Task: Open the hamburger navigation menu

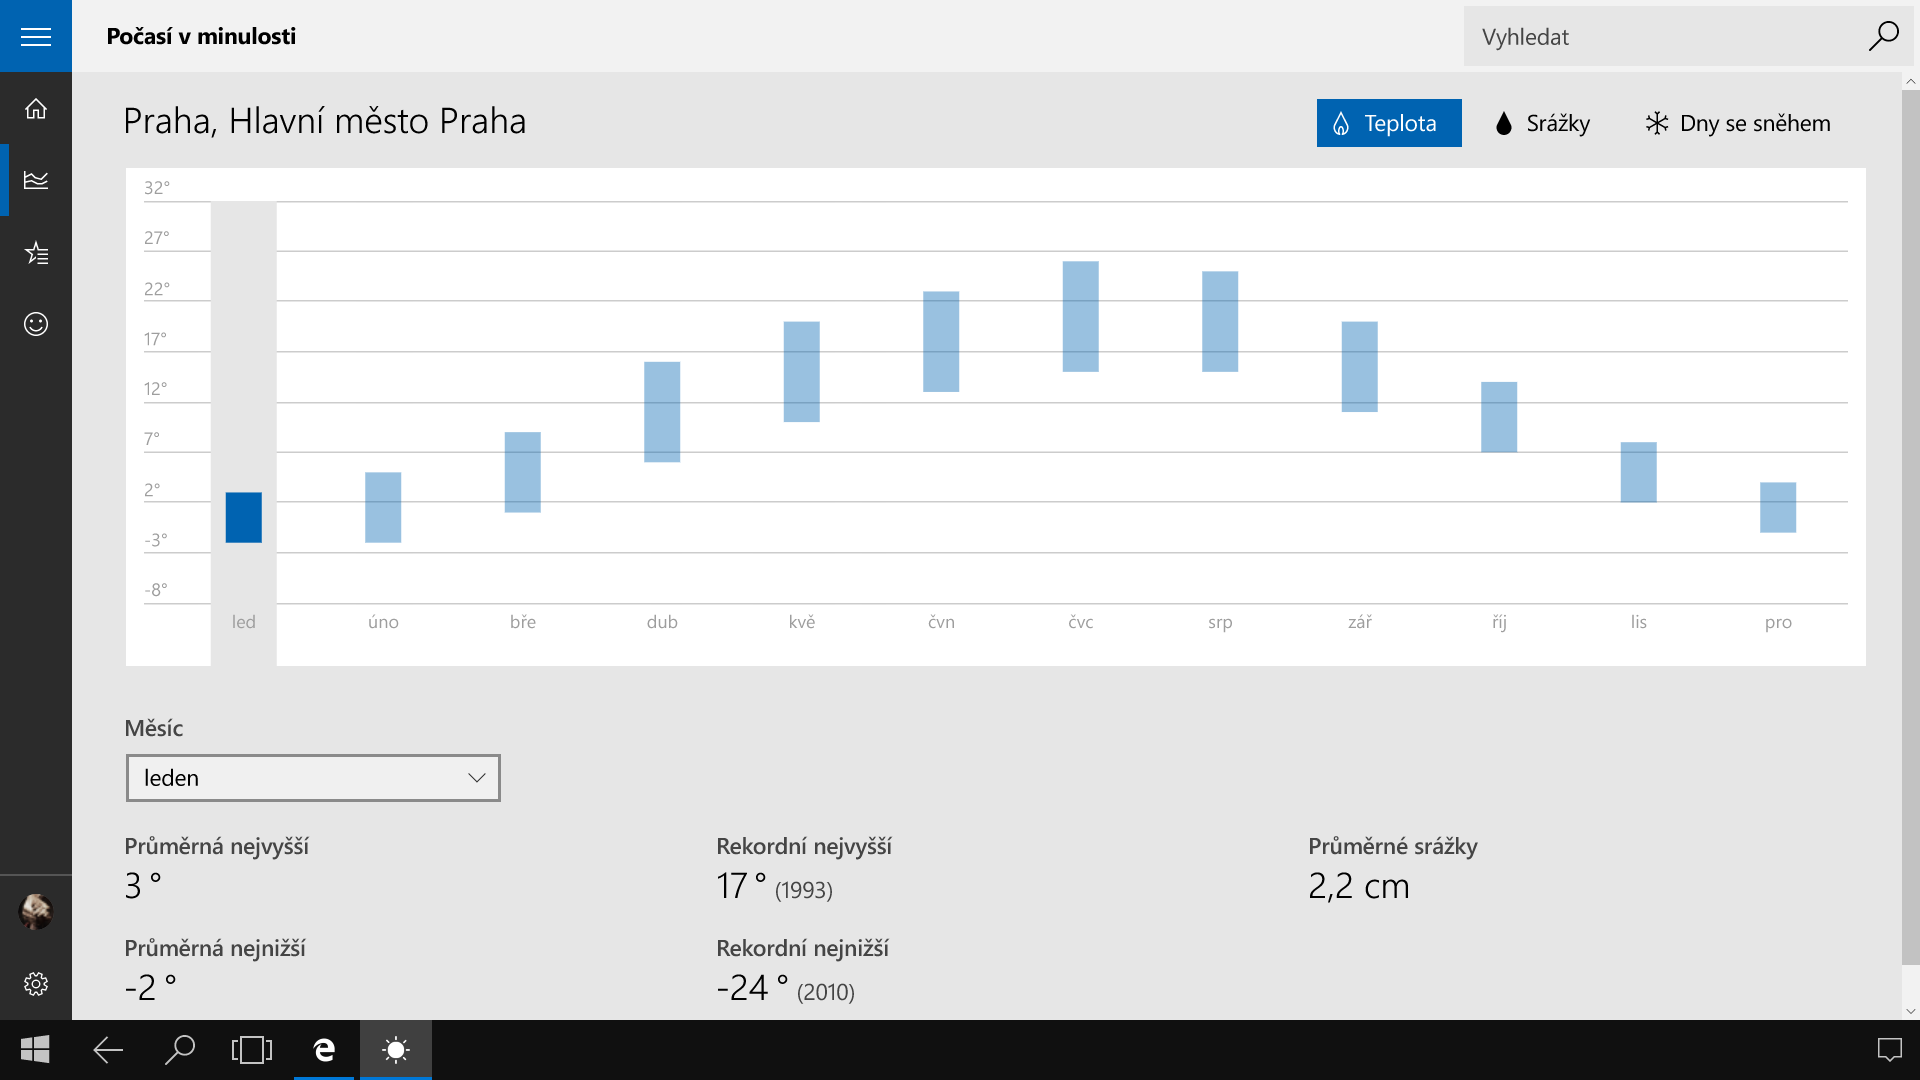Action: pos(36,37)
